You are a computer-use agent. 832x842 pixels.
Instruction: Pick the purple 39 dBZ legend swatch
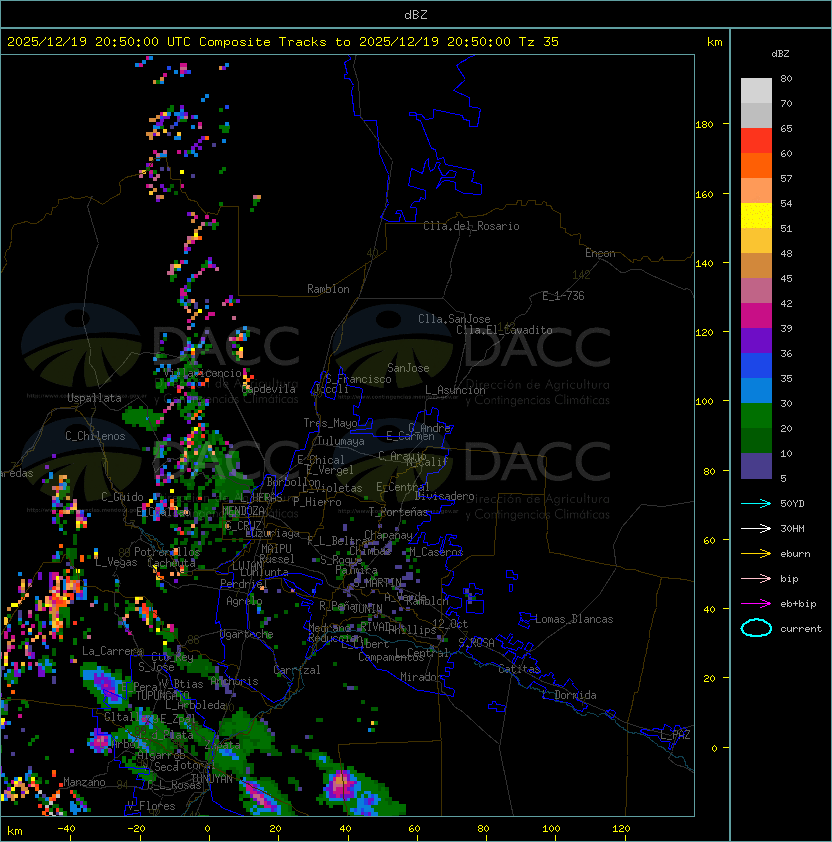coord(756,340)
